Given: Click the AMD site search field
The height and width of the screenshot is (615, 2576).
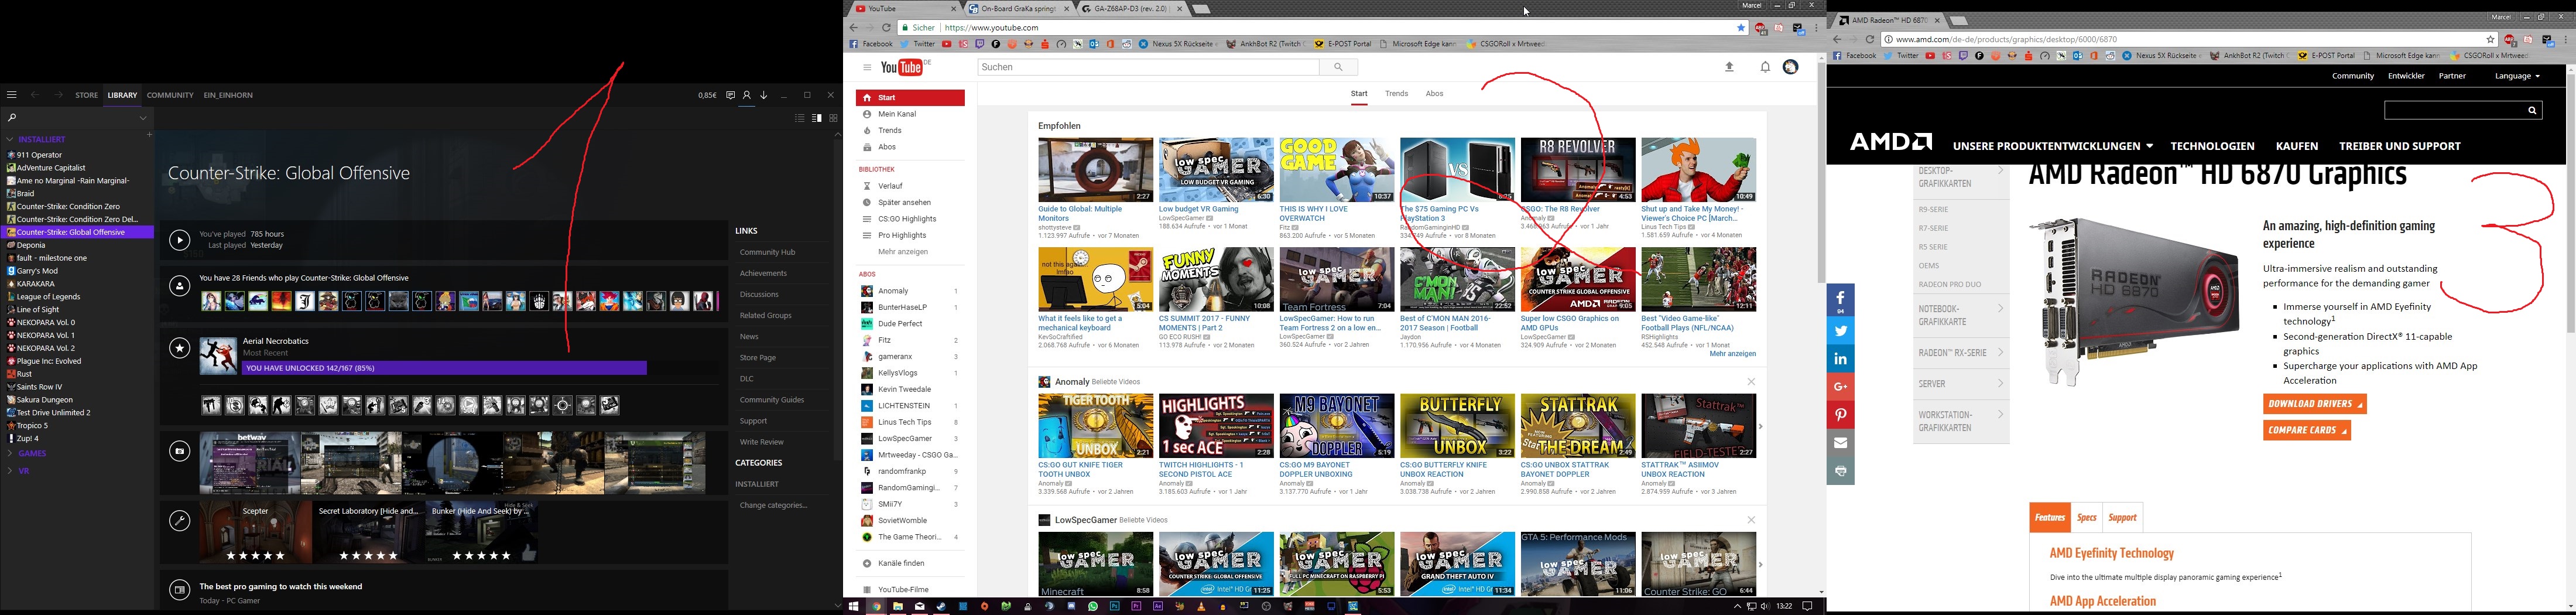Looking at the screenshot, I should pos(2455,110).
